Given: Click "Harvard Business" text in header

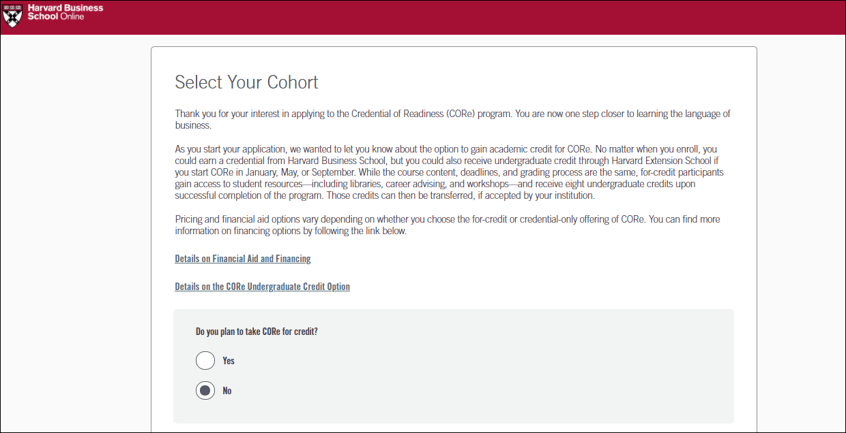Looking at the screenshot, I should point(65,8).
